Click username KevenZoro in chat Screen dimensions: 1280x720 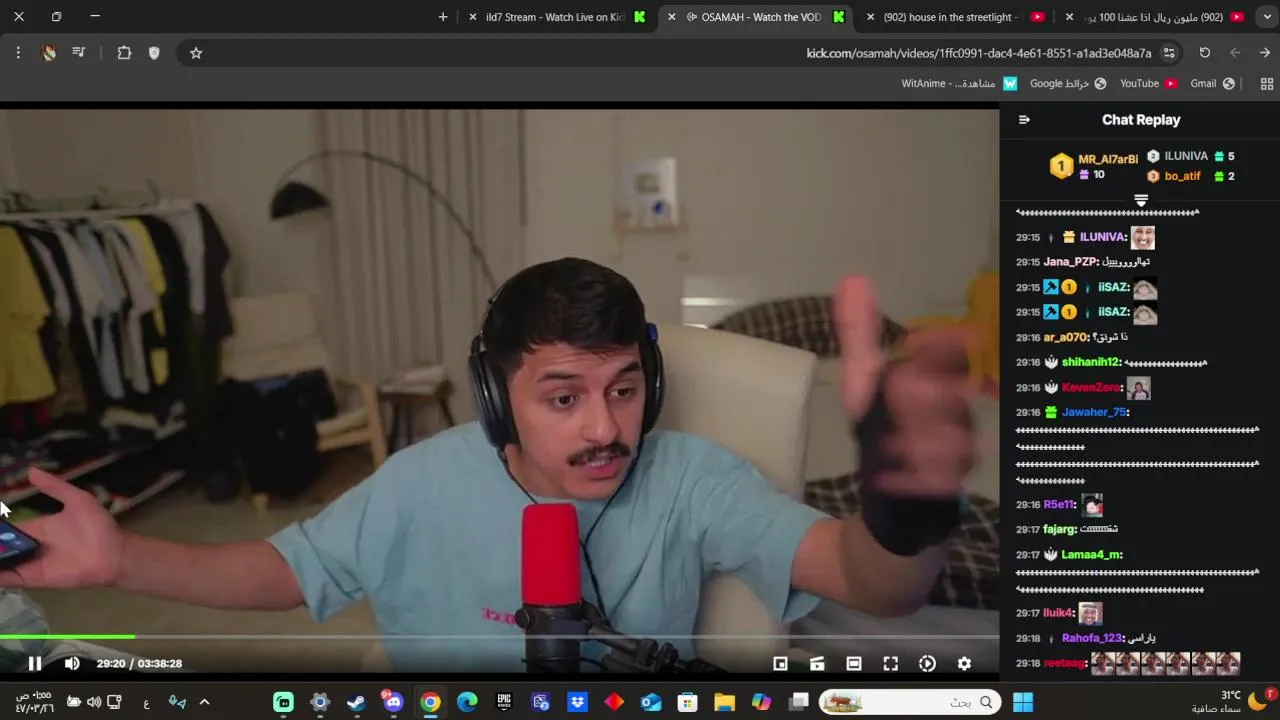[1092, 387]
